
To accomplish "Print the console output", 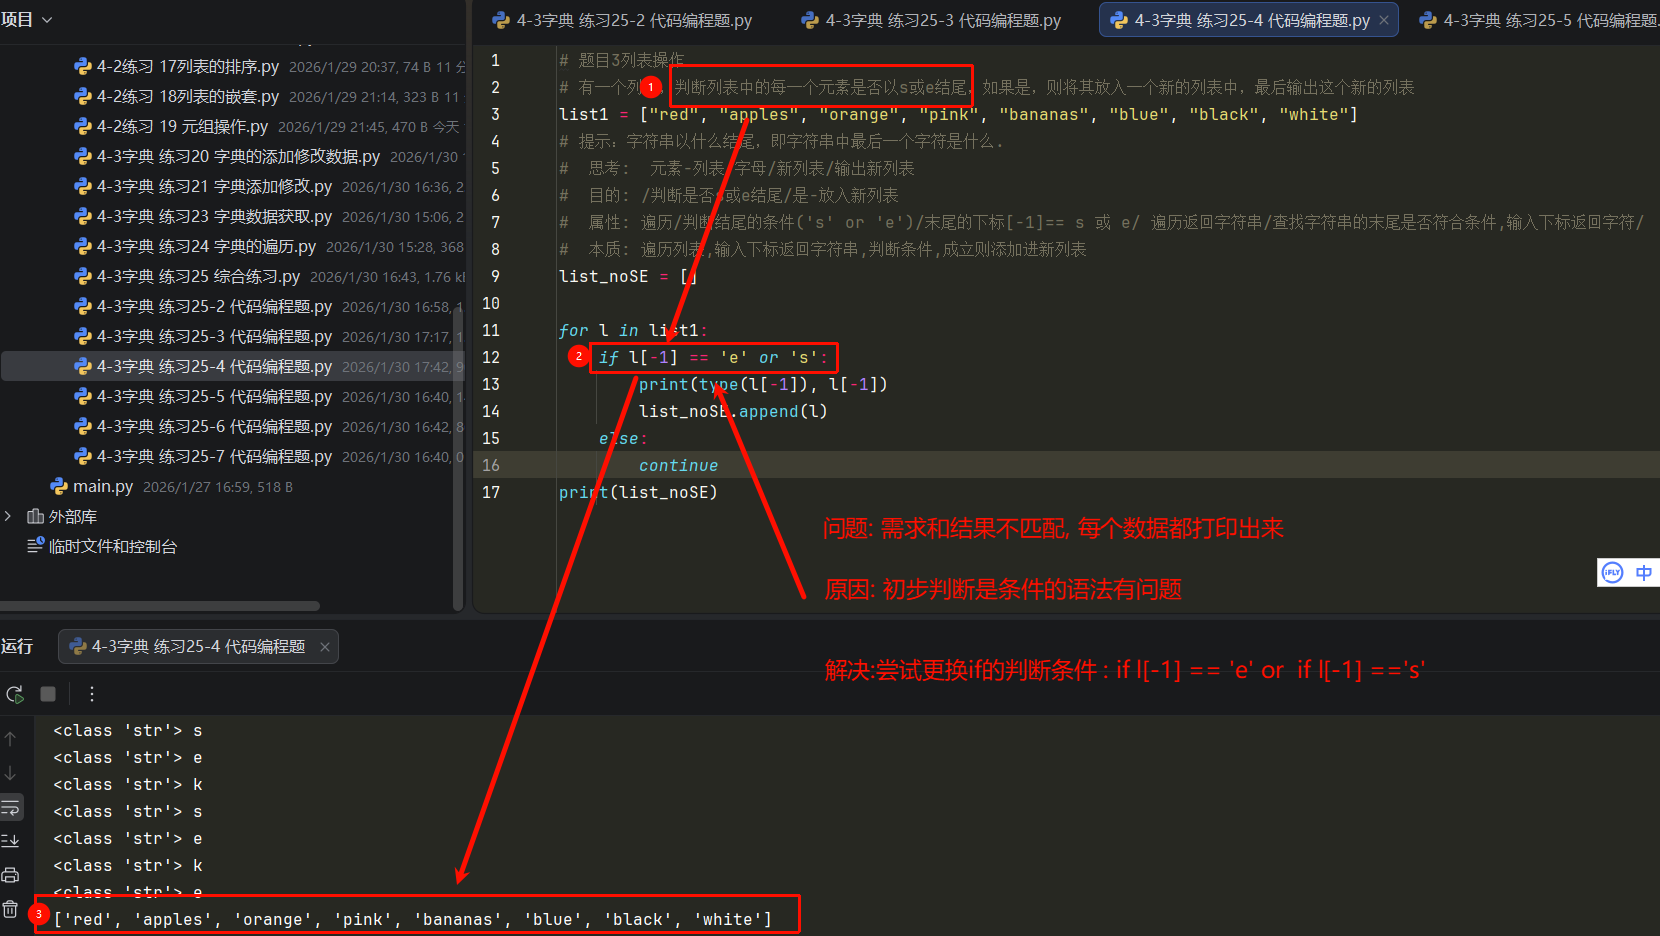I will (11, 875).
